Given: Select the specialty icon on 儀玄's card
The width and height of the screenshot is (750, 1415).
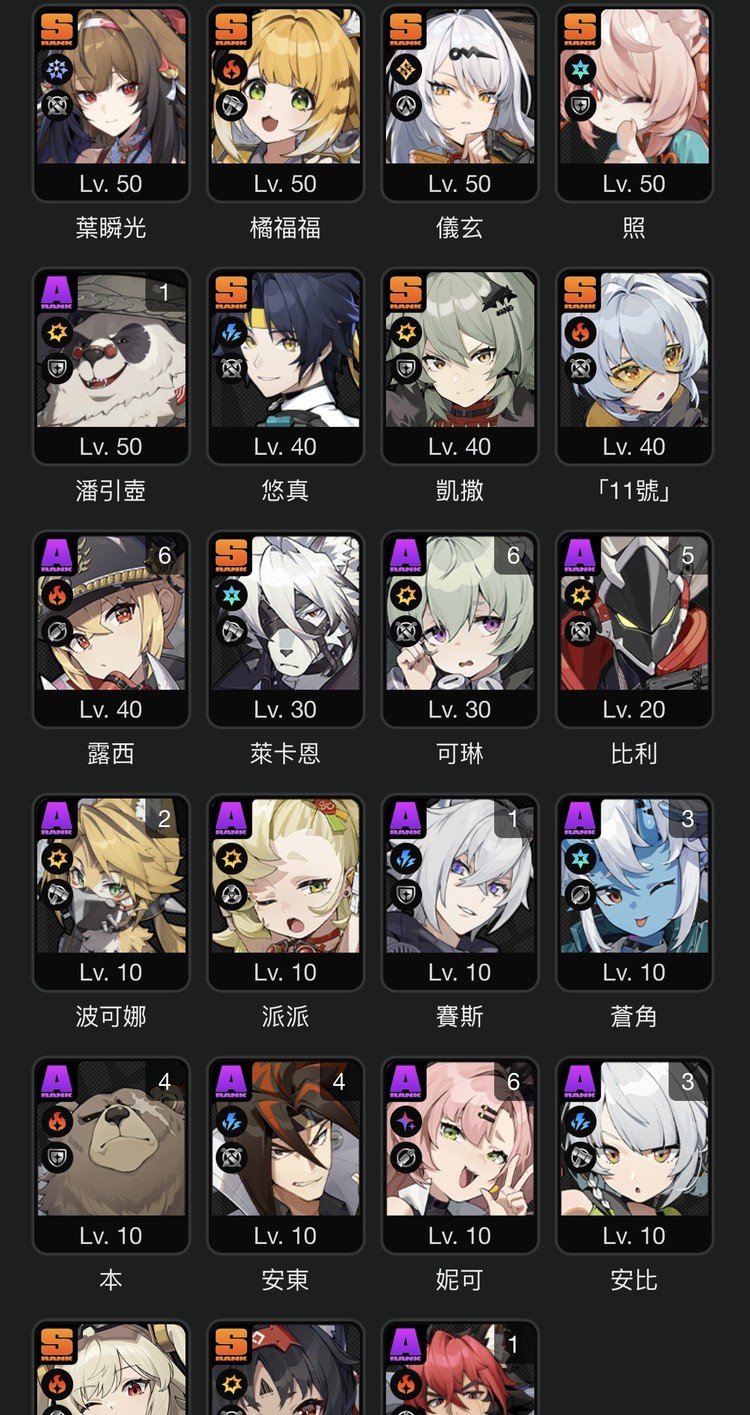Looking at the screenshot, I should coord(405,106).
